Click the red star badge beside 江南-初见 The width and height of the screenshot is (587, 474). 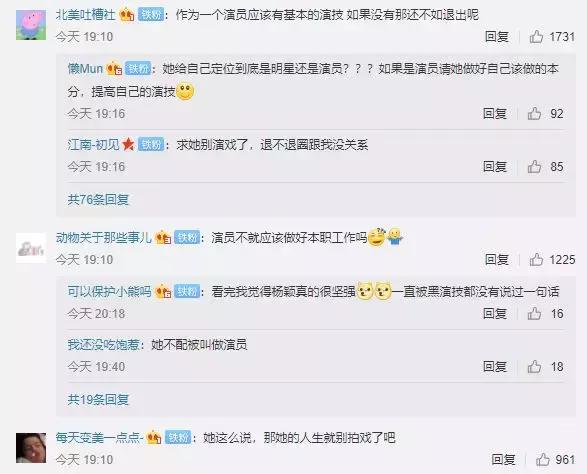(x=128, y=144)
